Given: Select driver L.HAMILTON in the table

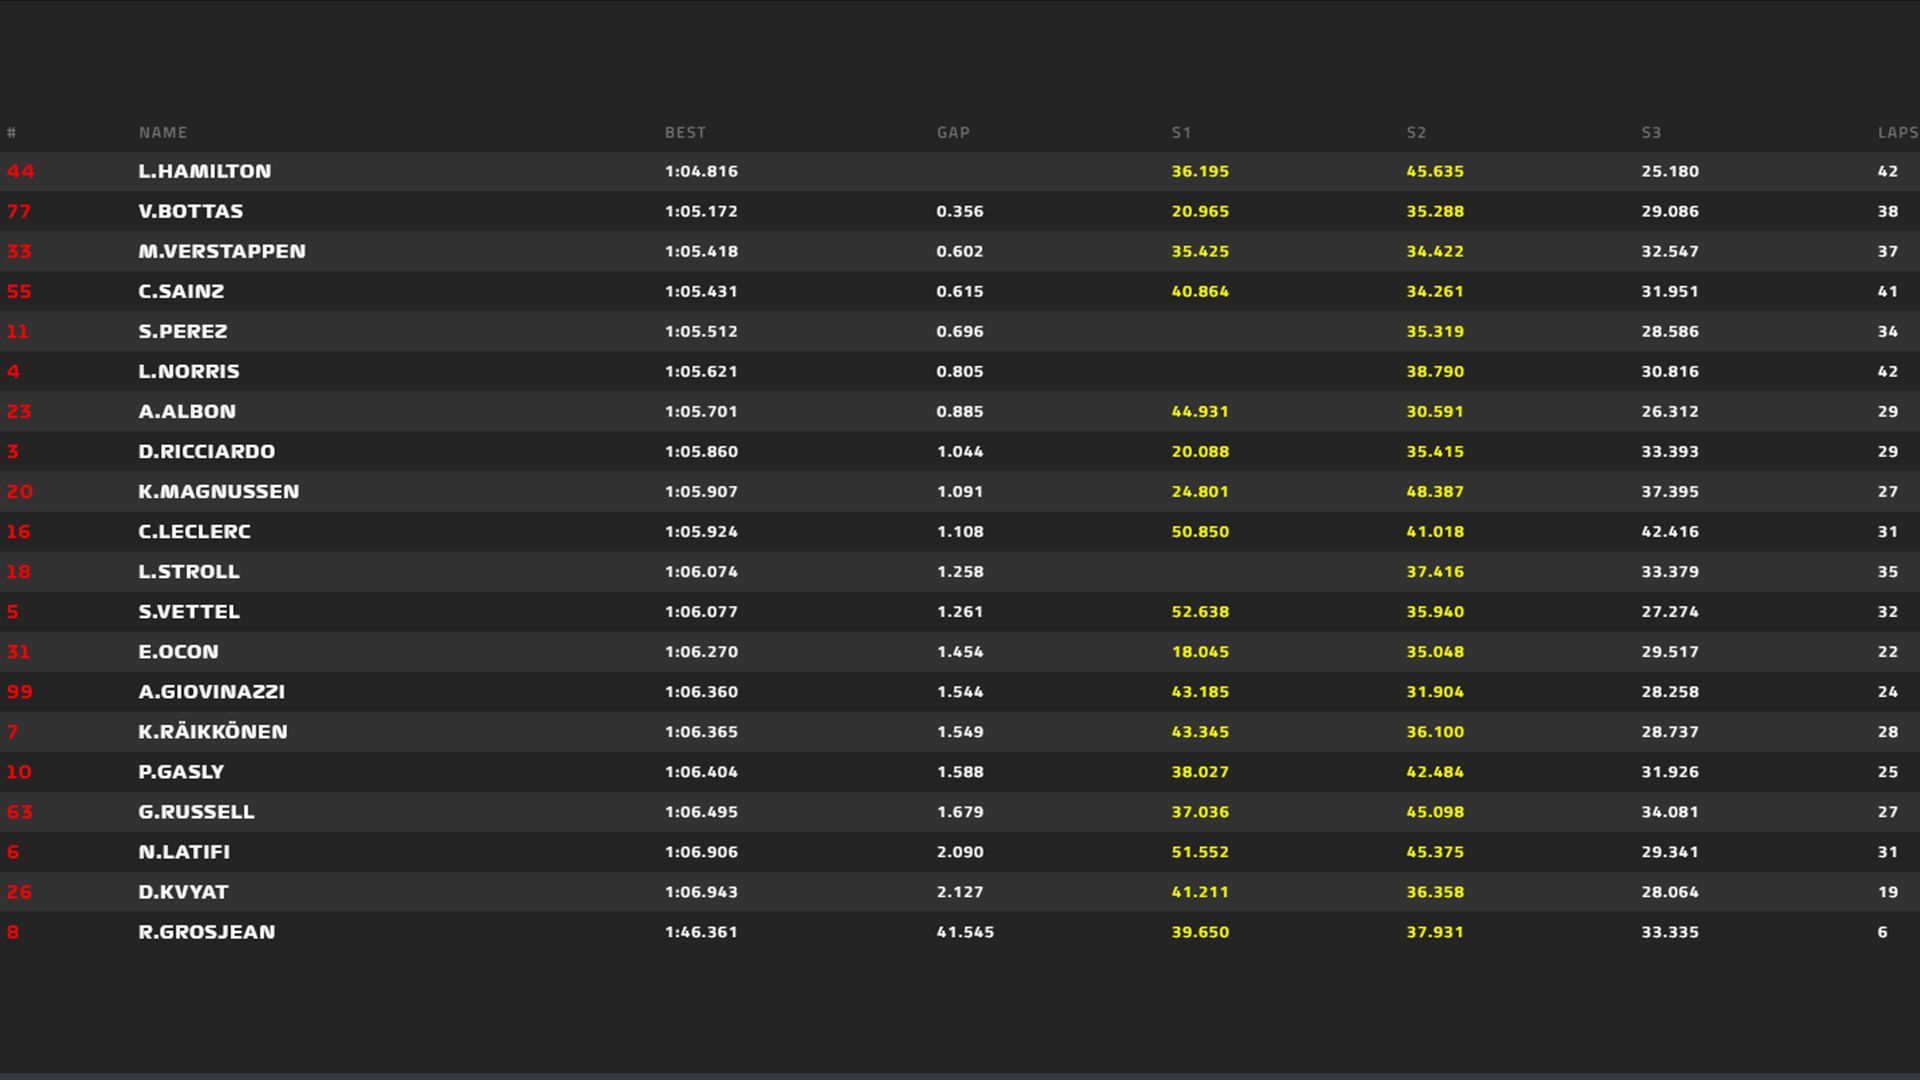Looking at the screenshot, I should tap(205, 171).
